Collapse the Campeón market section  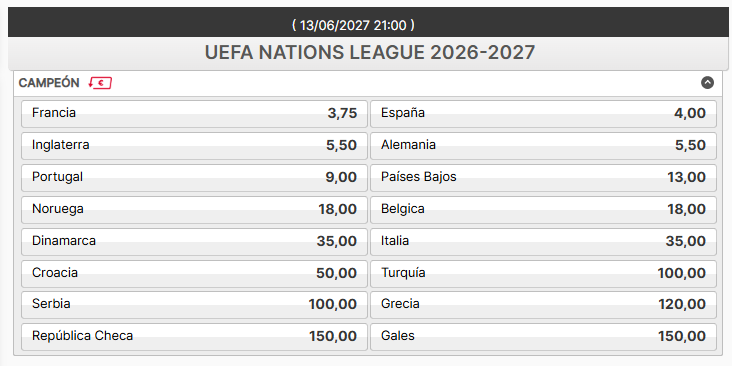707,83
